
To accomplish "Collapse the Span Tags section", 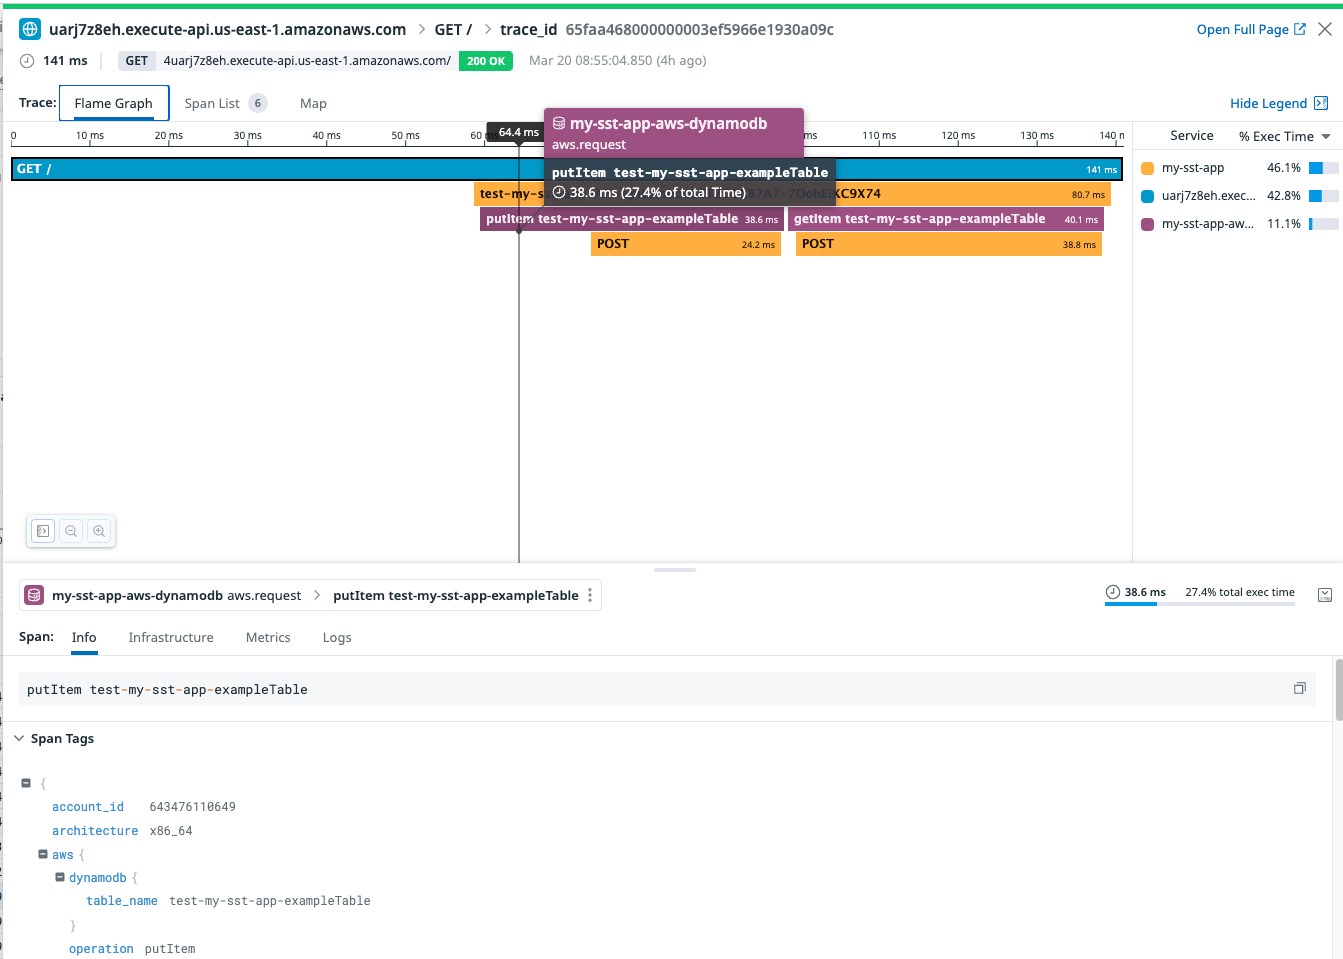I will (19, 738).
